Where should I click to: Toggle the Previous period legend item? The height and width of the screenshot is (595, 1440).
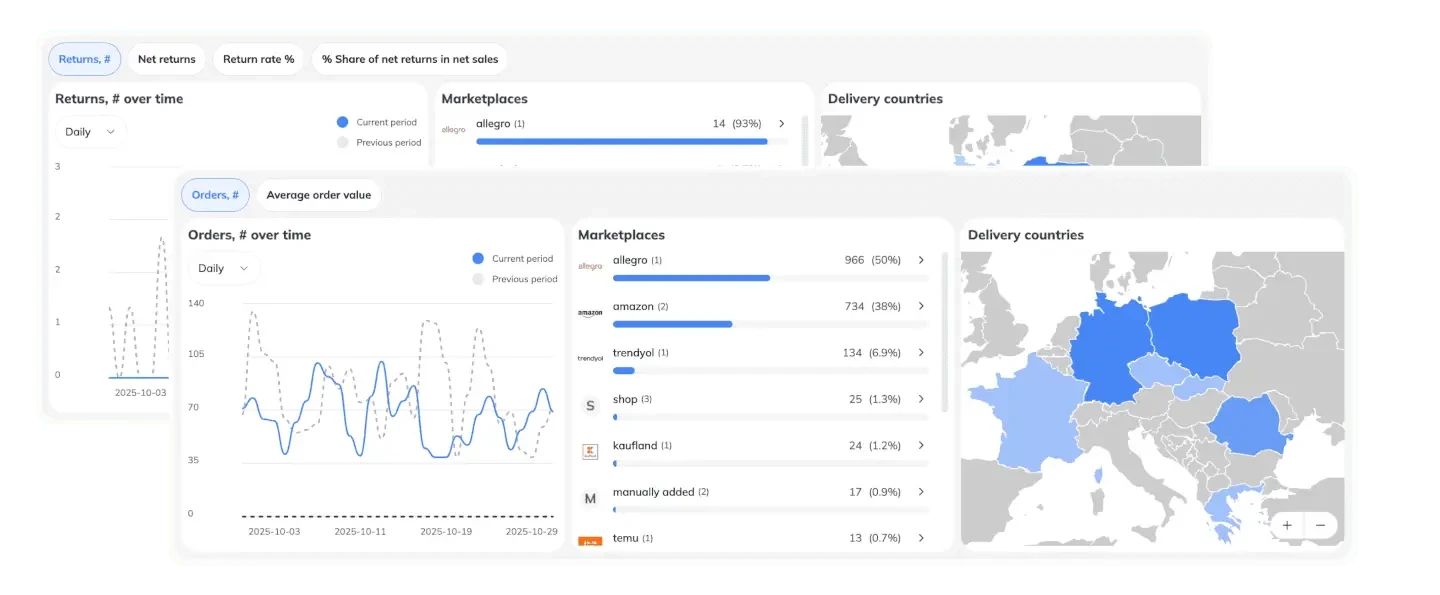[x=514, y=279]
